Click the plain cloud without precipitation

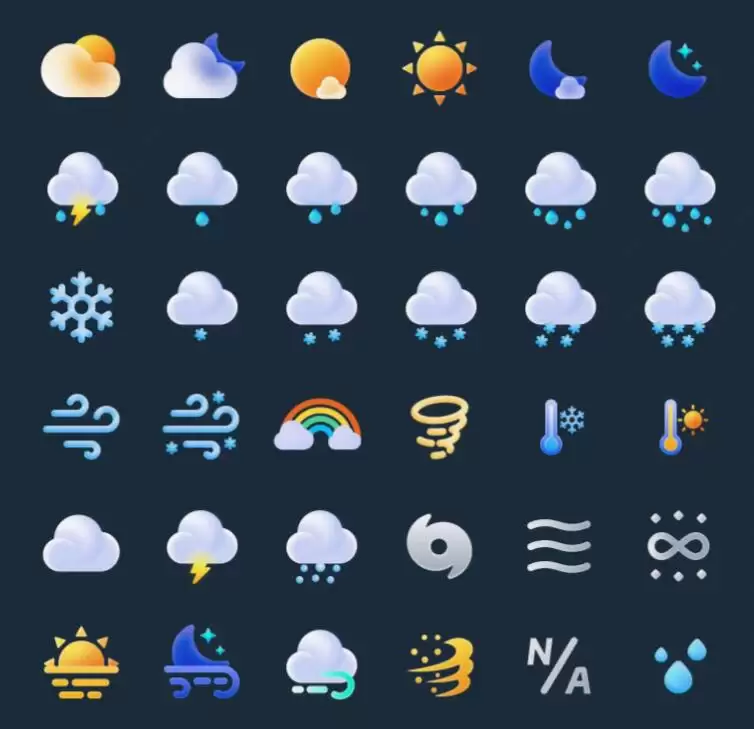[x=81, y=543]
